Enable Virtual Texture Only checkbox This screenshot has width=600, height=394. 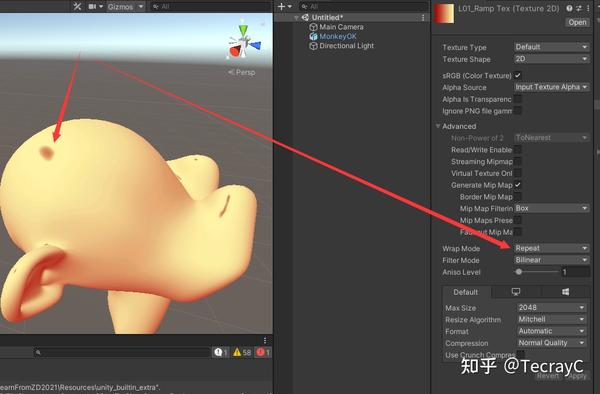(518, 173)
